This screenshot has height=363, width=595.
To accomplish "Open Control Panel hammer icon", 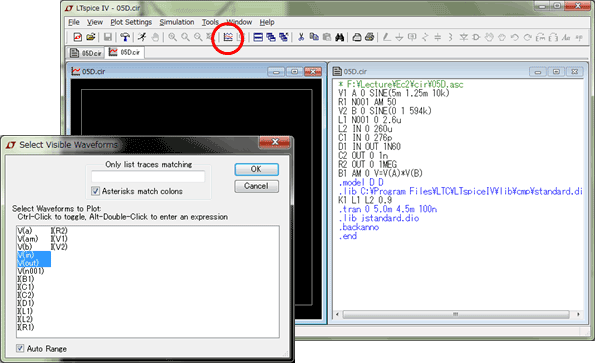I will pyautogui.click(x=125, y=37).
